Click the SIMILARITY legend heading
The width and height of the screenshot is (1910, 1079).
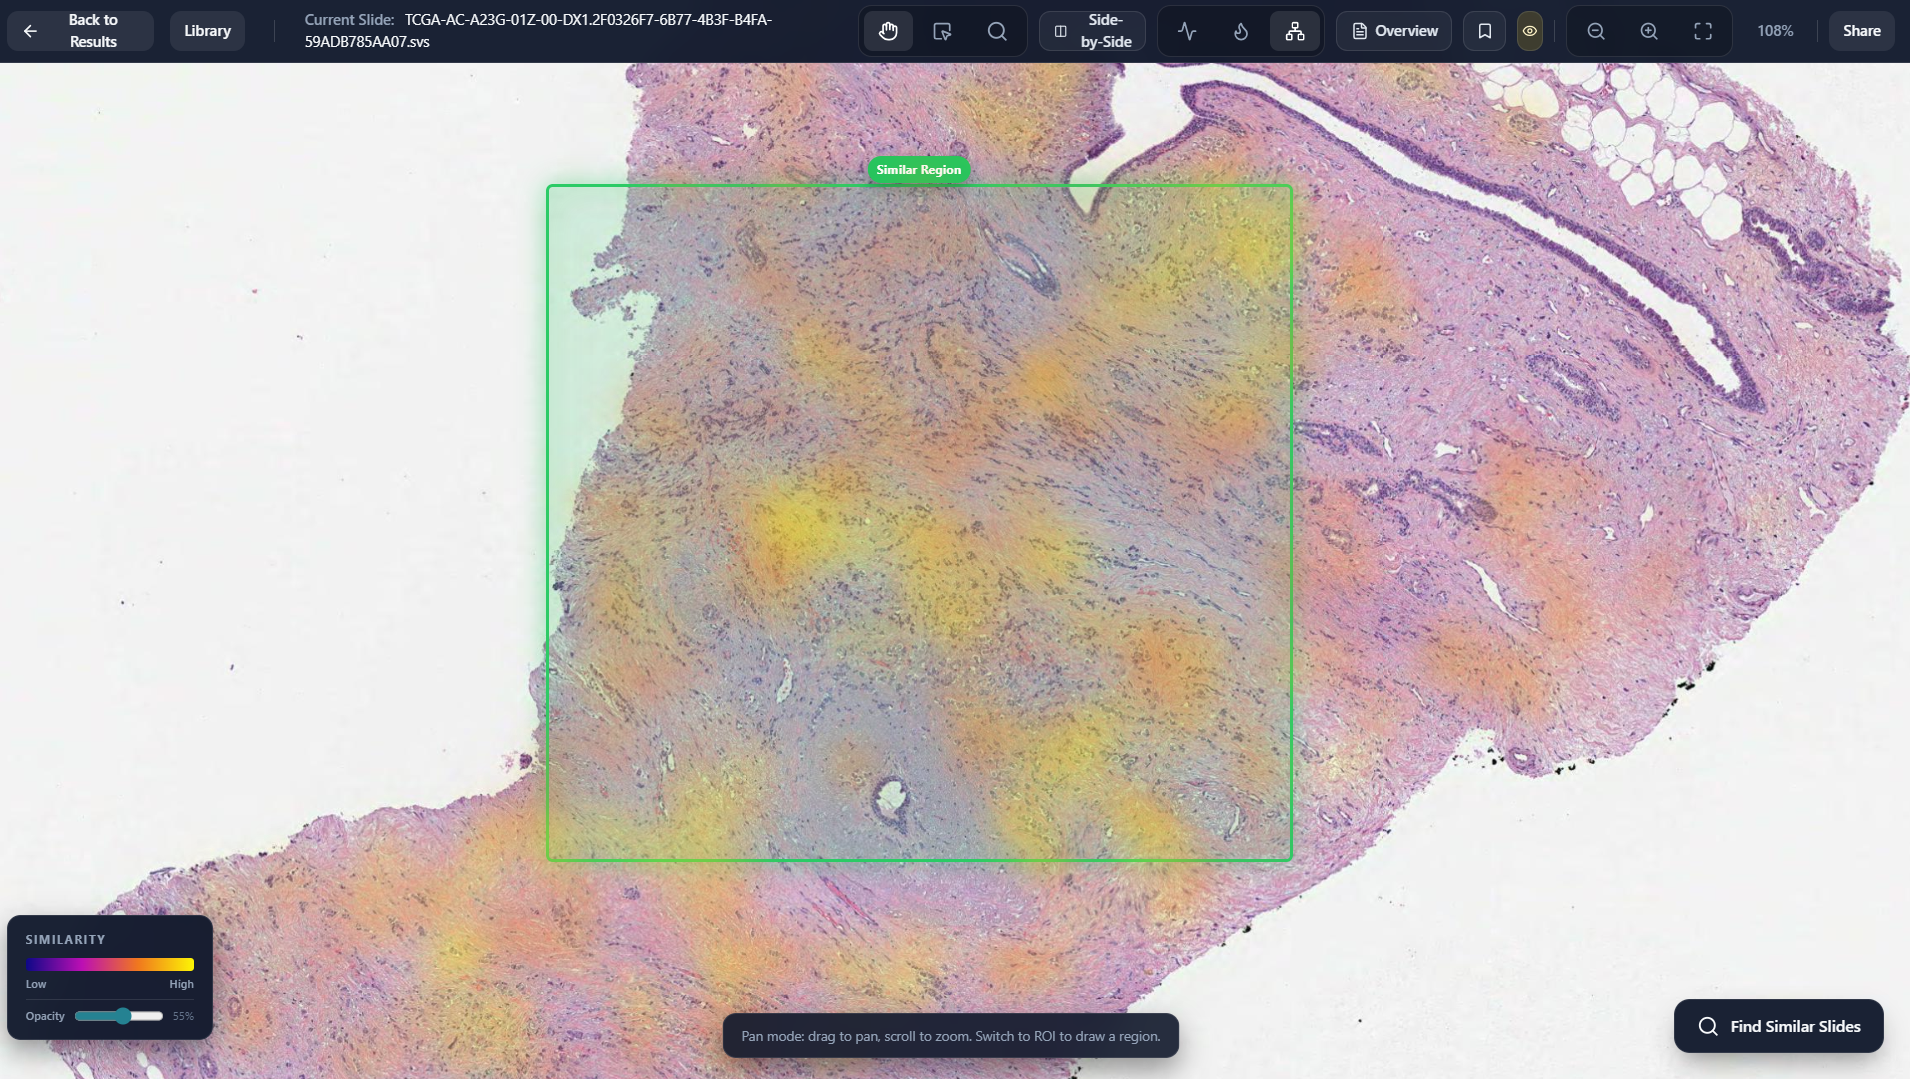point(65,940)
